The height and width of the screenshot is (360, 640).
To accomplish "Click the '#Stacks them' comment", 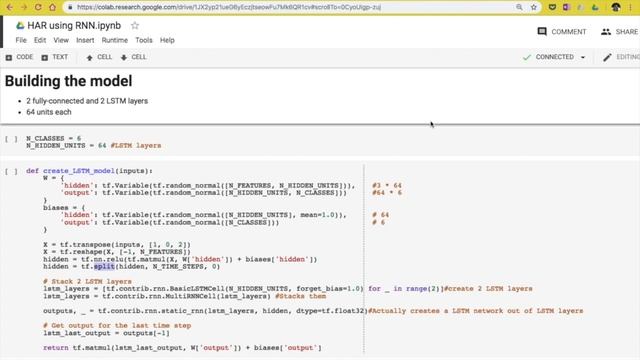I will [x=300, y=296].
